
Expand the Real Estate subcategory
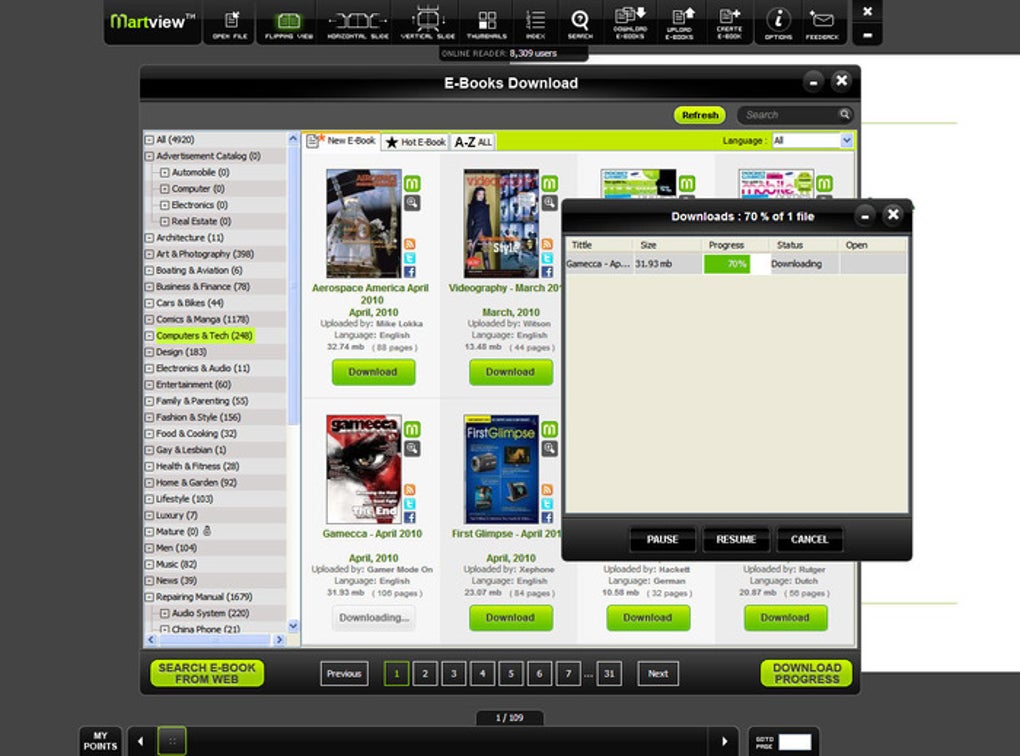[165, 221]
